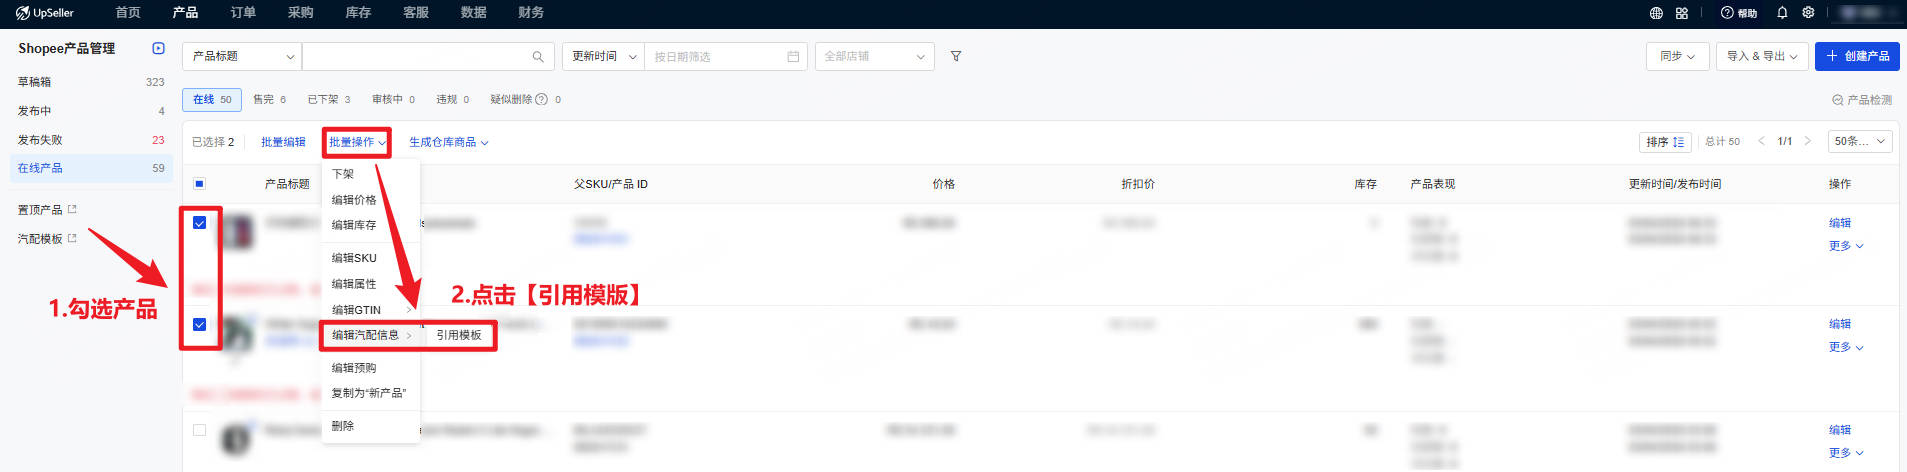Switch to the 审核中 tab

393,99
